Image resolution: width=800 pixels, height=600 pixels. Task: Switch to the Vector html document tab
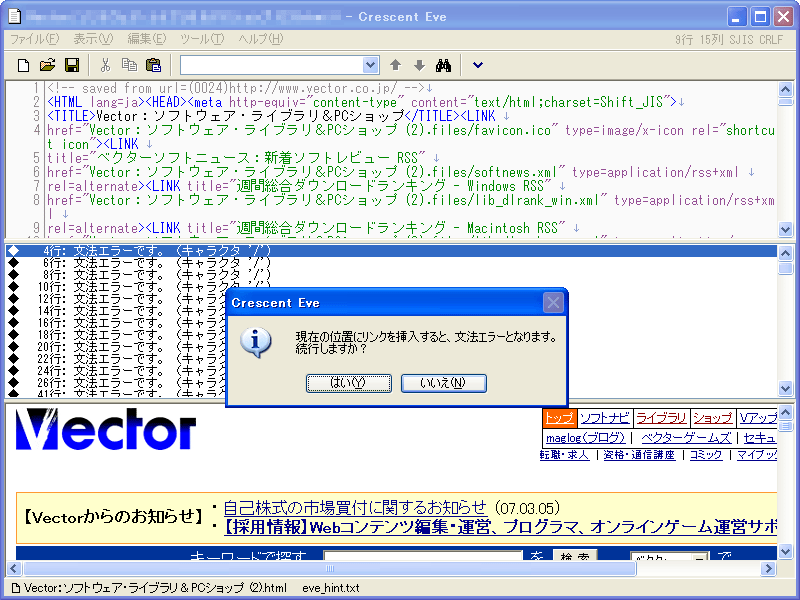[x=149, y=588]
